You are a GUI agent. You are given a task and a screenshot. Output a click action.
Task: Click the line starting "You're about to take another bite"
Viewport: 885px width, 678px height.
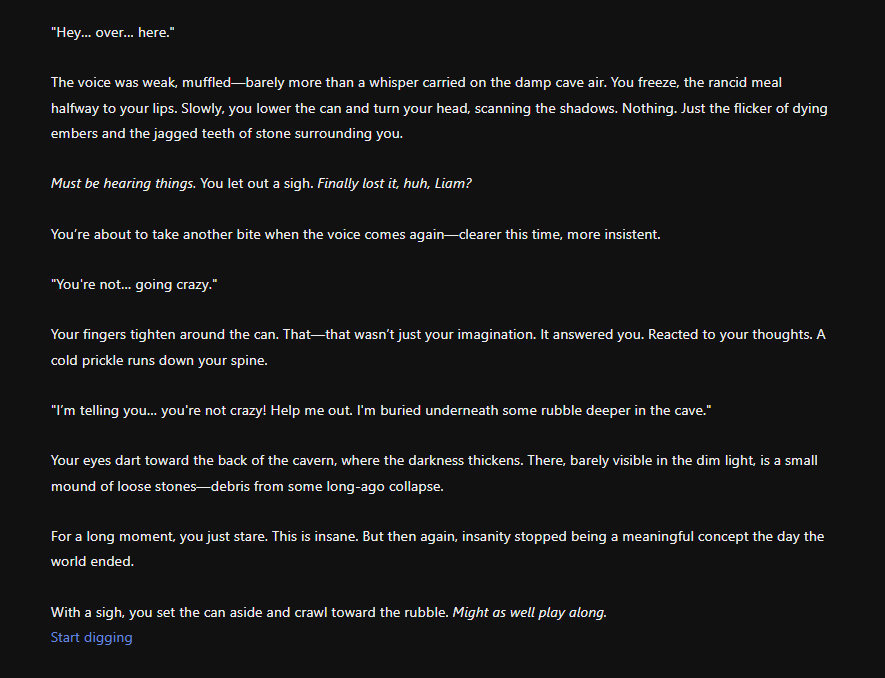pyautogui.click(x=355, y=235)
